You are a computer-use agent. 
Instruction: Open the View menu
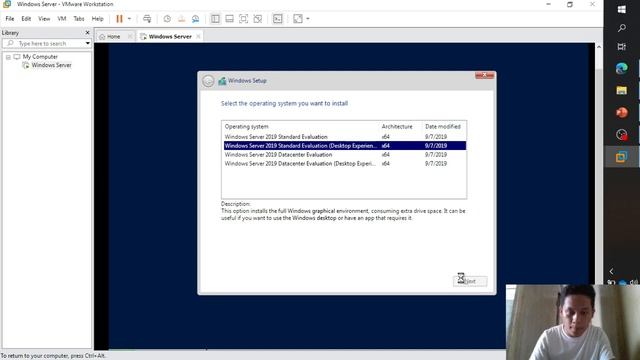44,19
